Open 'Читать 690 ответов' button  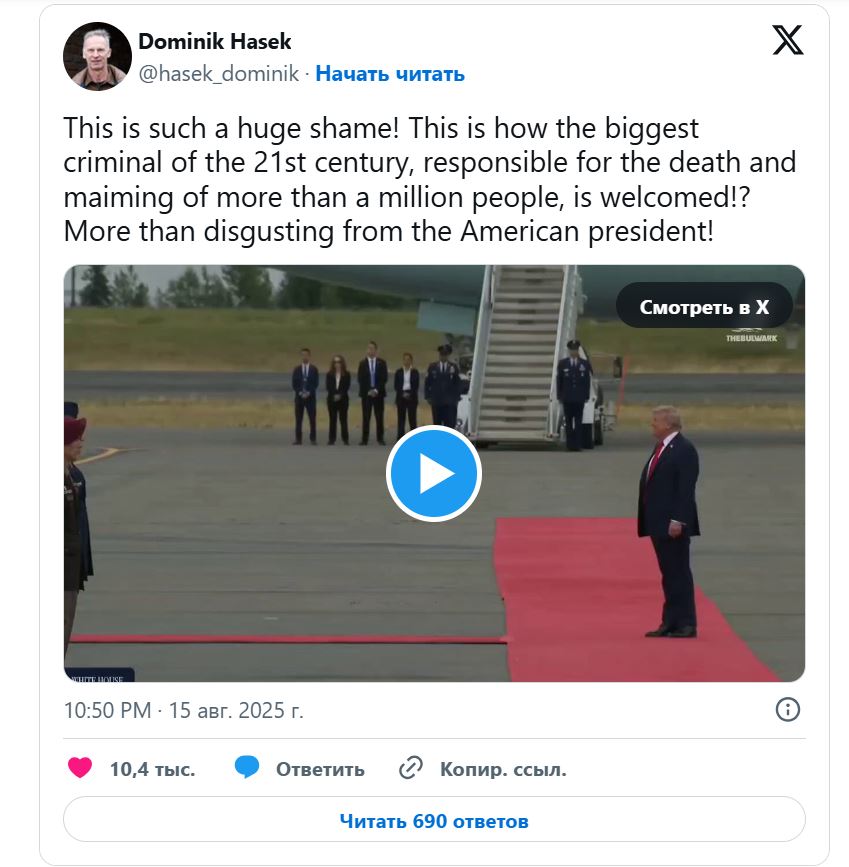[x=434, y=819]
